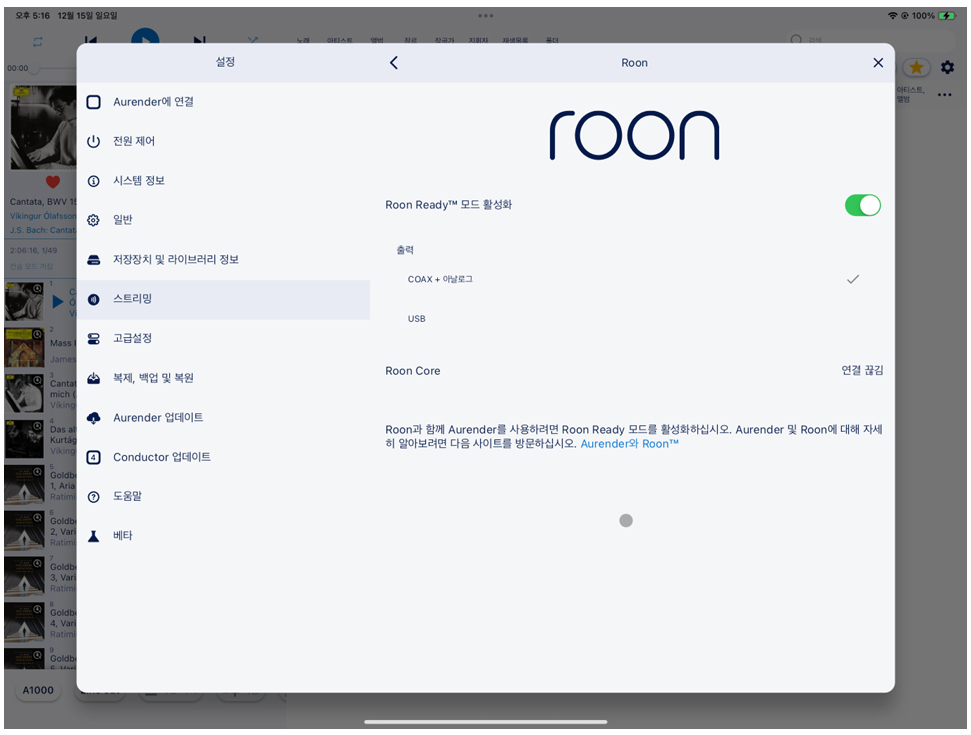Viewport: 971px width, 735px height.
Task: Select USB output option
Action: [x=634, y=319]
